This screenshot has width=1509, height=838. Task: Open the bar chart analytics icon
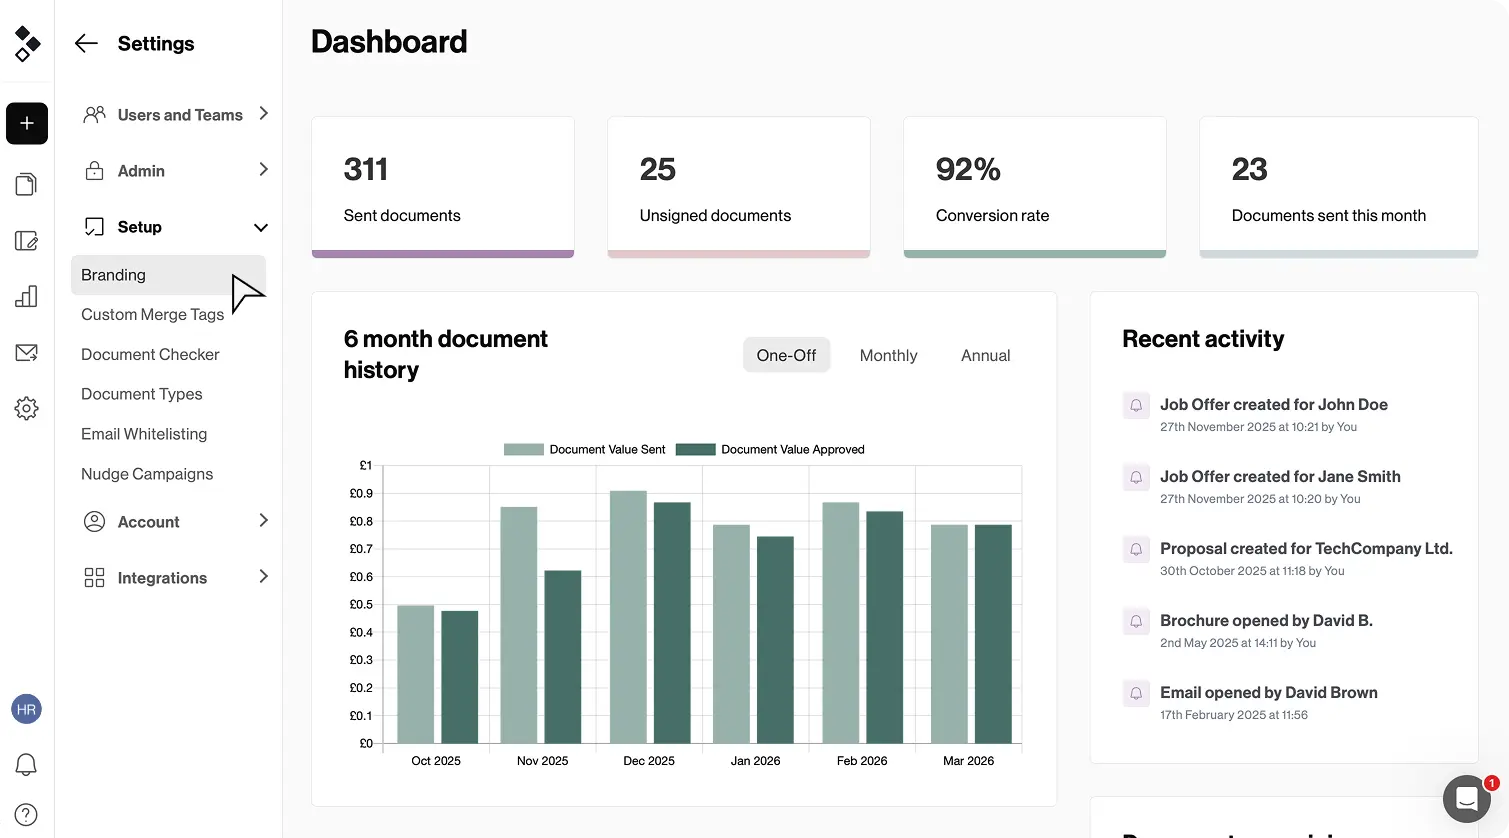point(27,296)
